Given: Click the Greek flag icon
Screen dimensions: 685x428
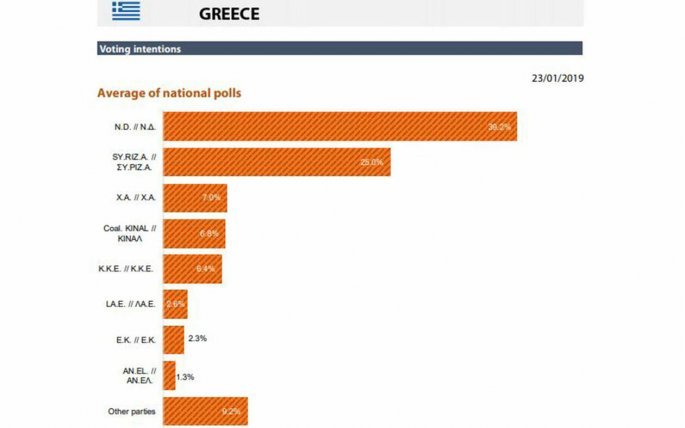Looking at the screenshot, I should [126, 11].
